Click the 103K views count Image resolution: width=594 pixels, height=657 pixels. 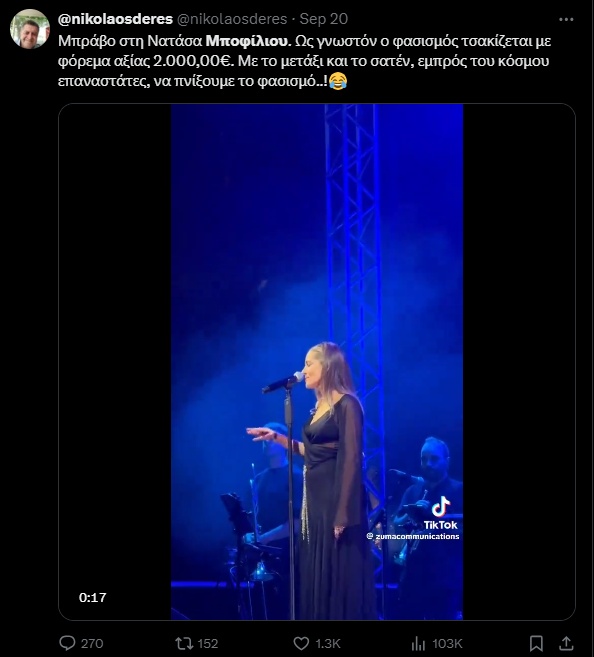(447, 643)
